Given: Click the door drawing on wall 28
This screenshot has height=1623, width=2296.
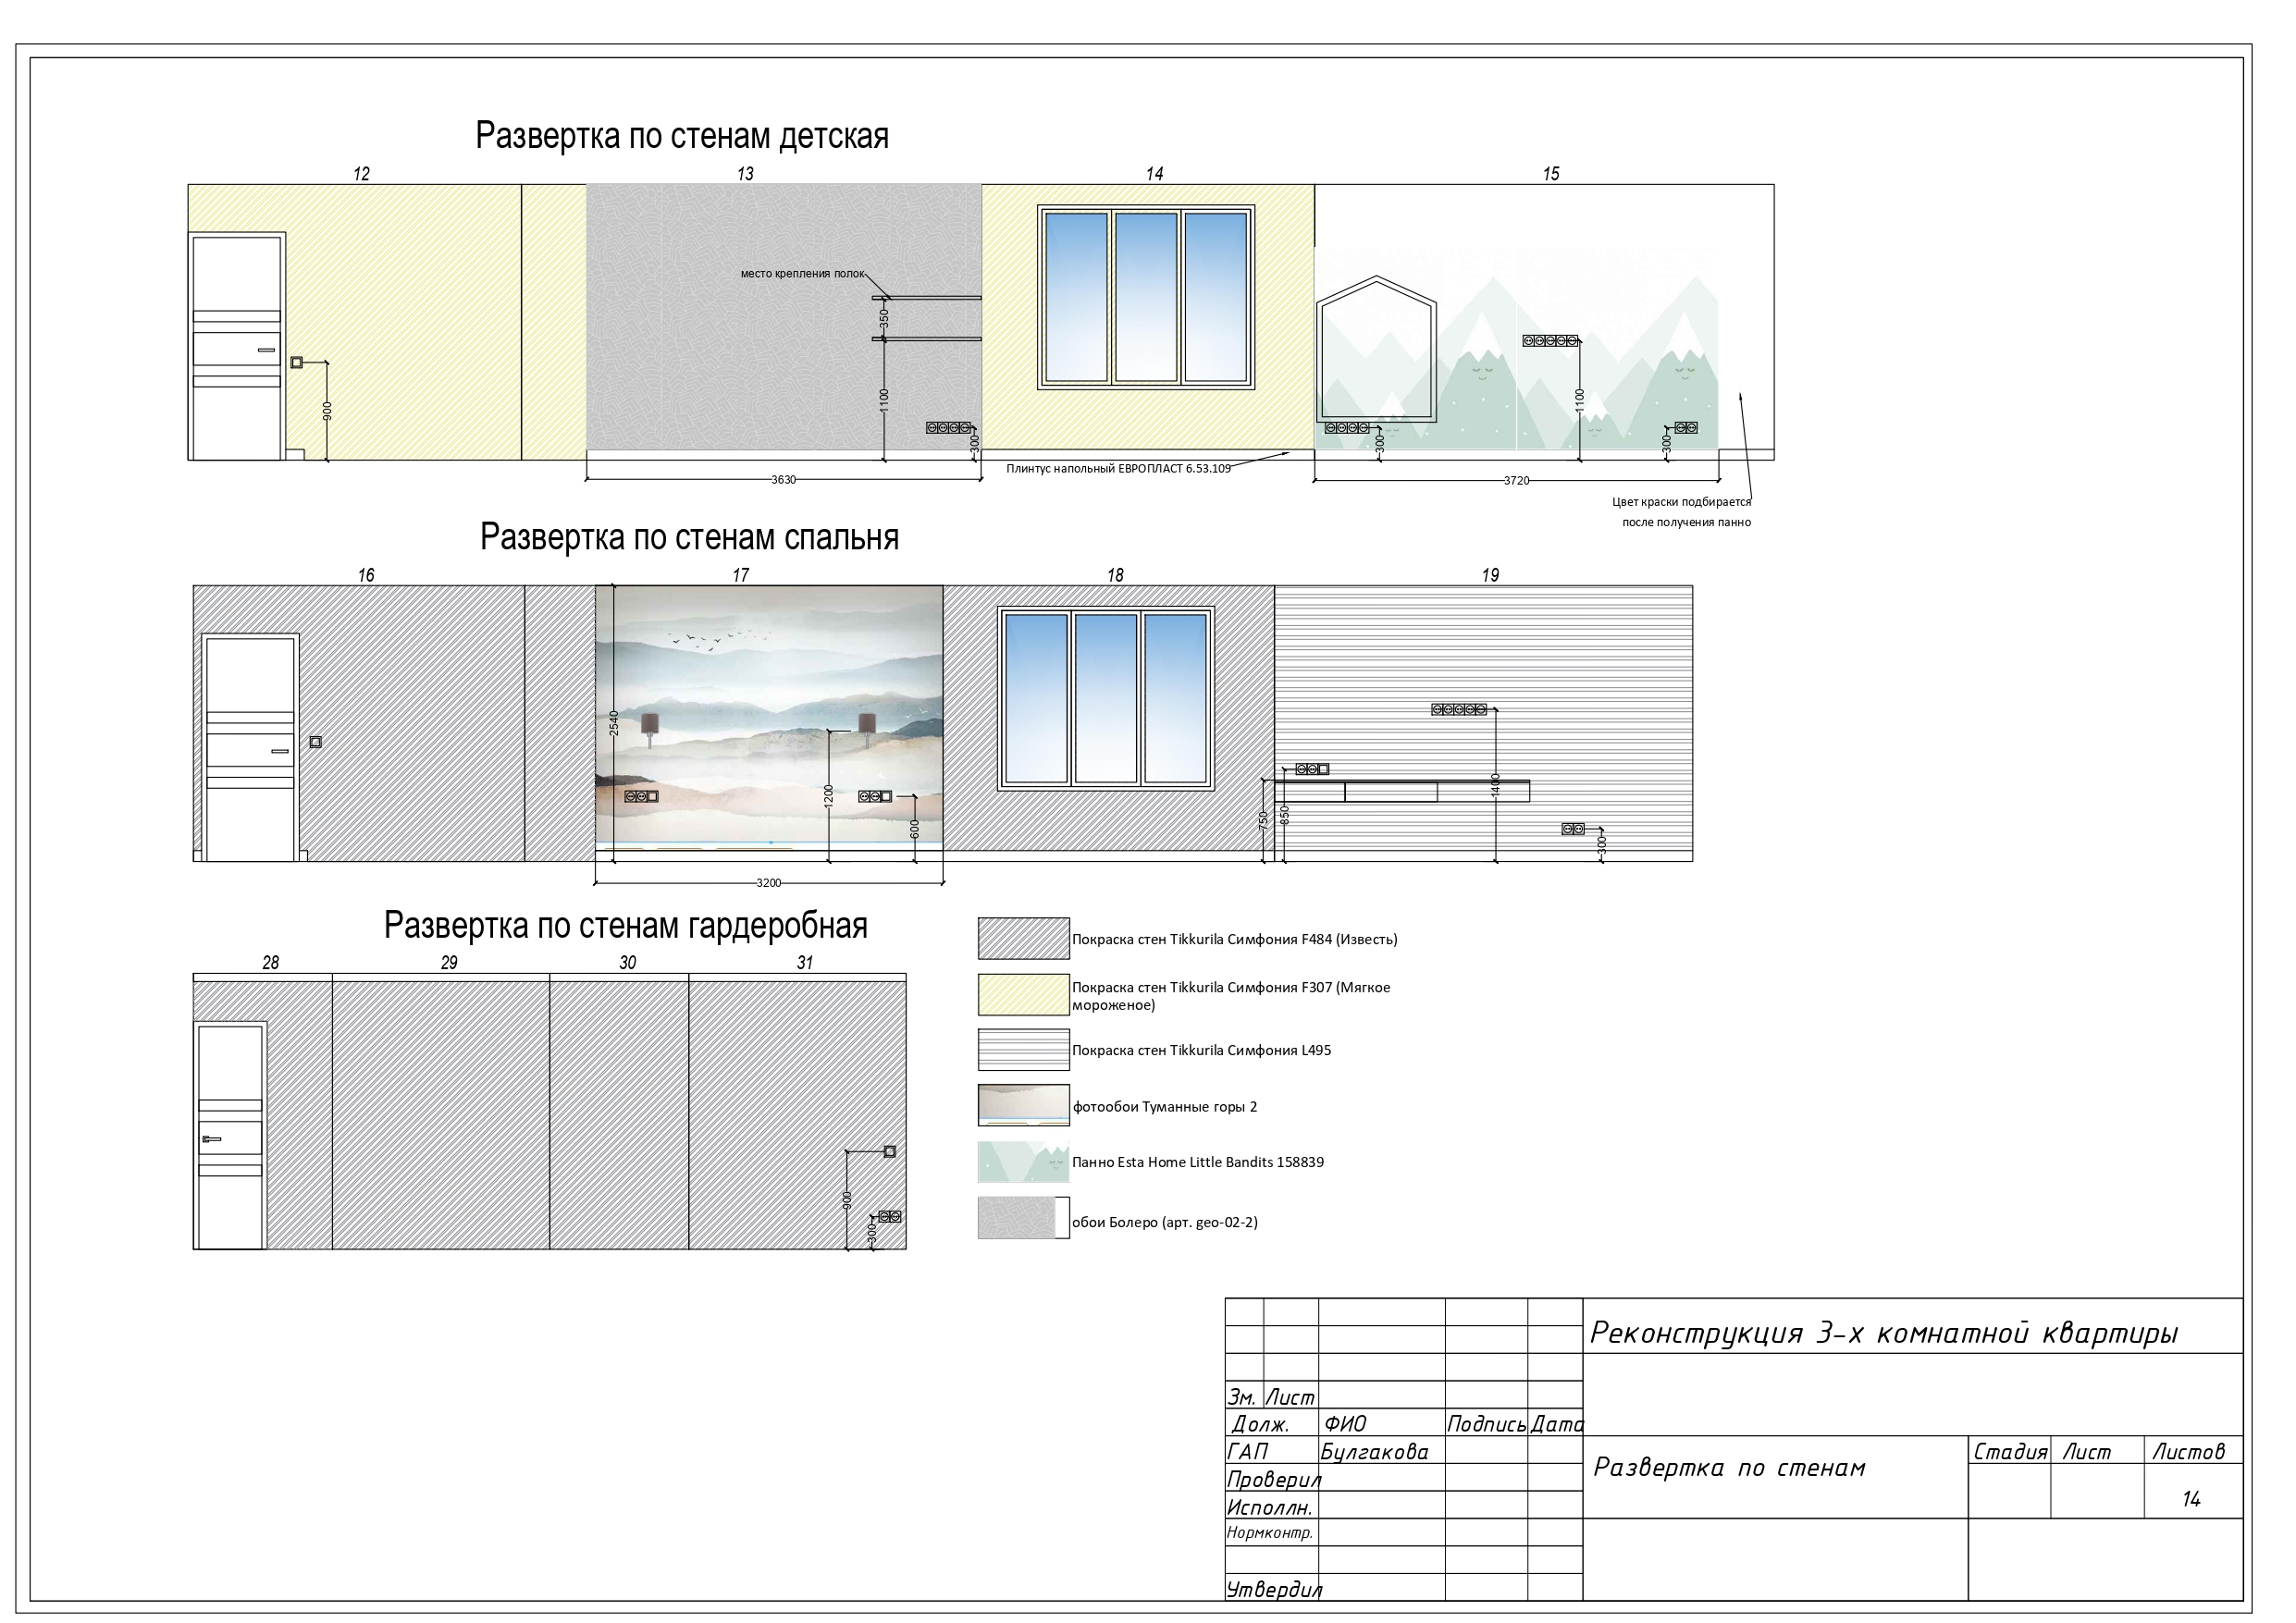Looking at the screenshot, I should click(230, 1136).
